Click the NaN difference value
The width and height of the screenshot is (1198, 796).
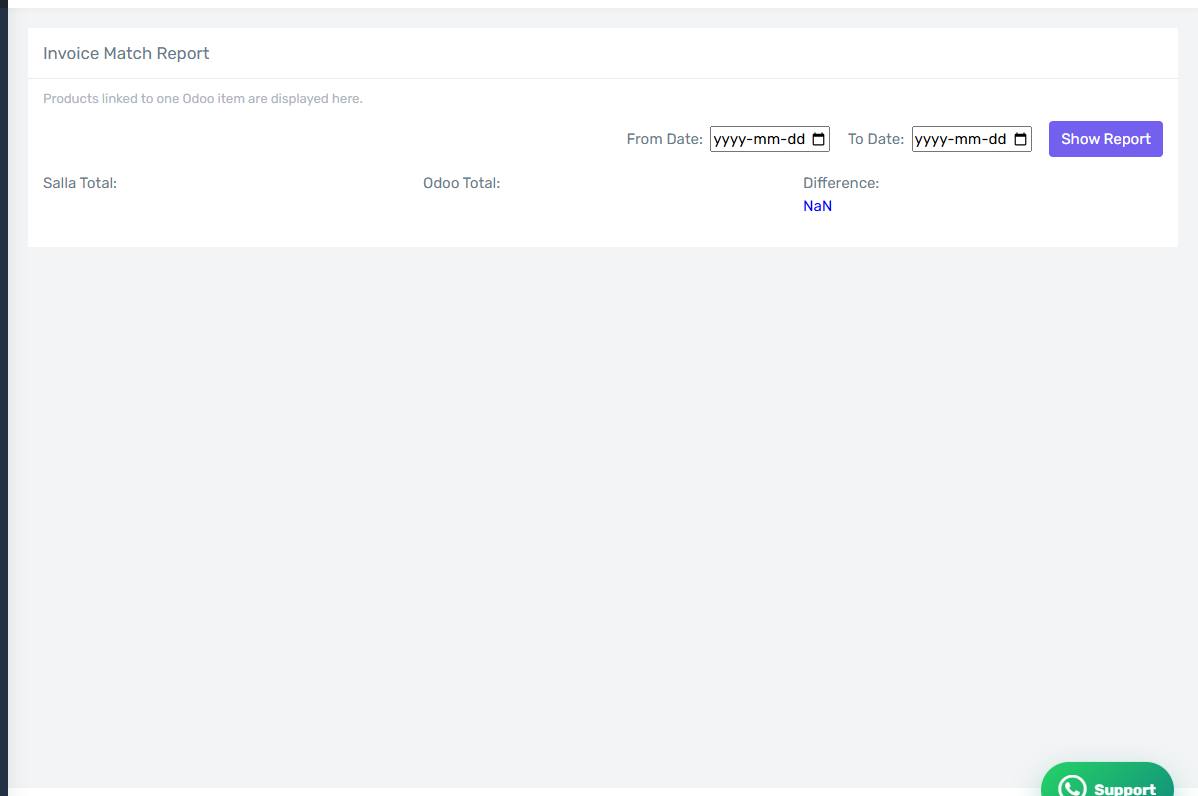tap(817, 205)
